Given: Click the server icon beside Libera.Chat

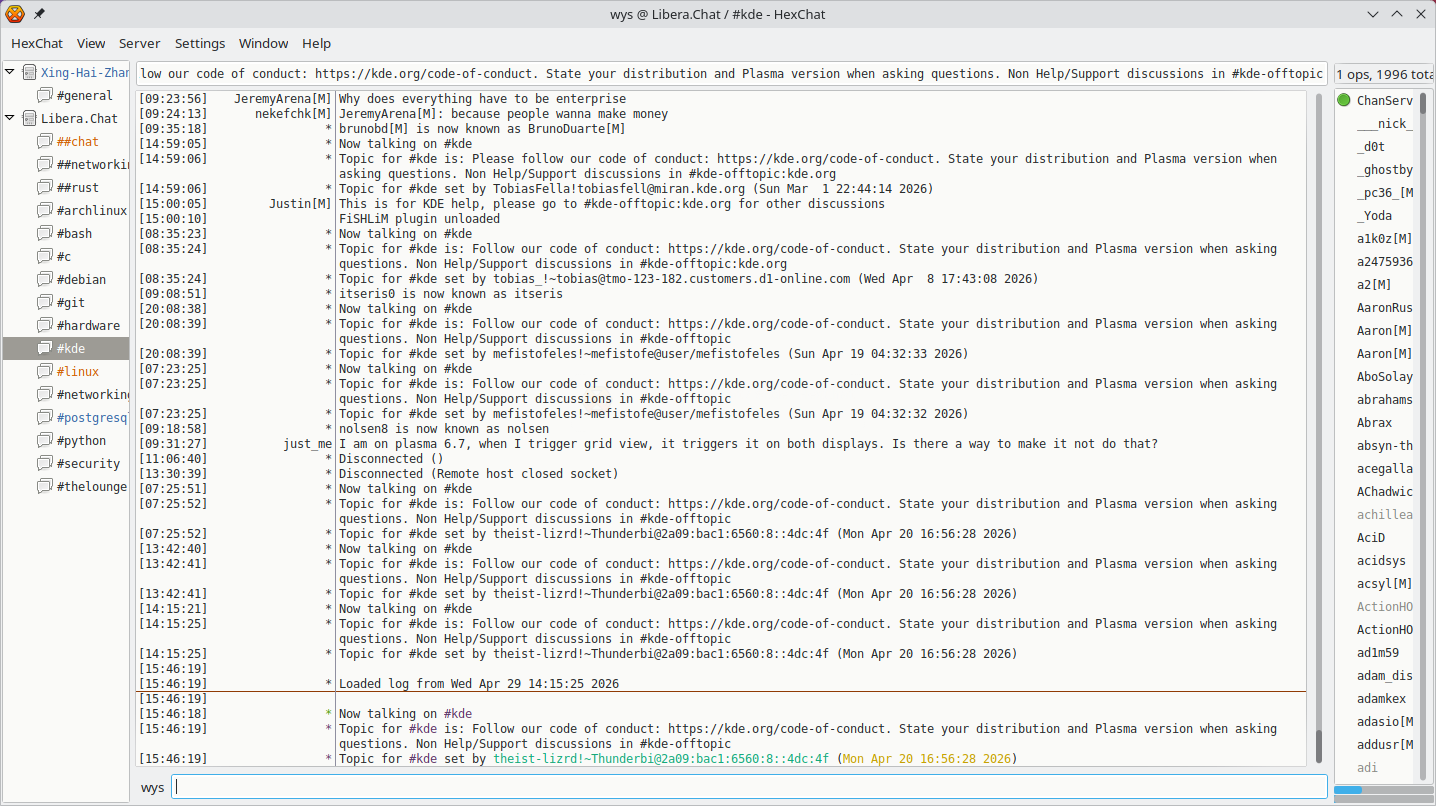Looking at the screenshot, I should pyautogui.click(x=29, y=119).
